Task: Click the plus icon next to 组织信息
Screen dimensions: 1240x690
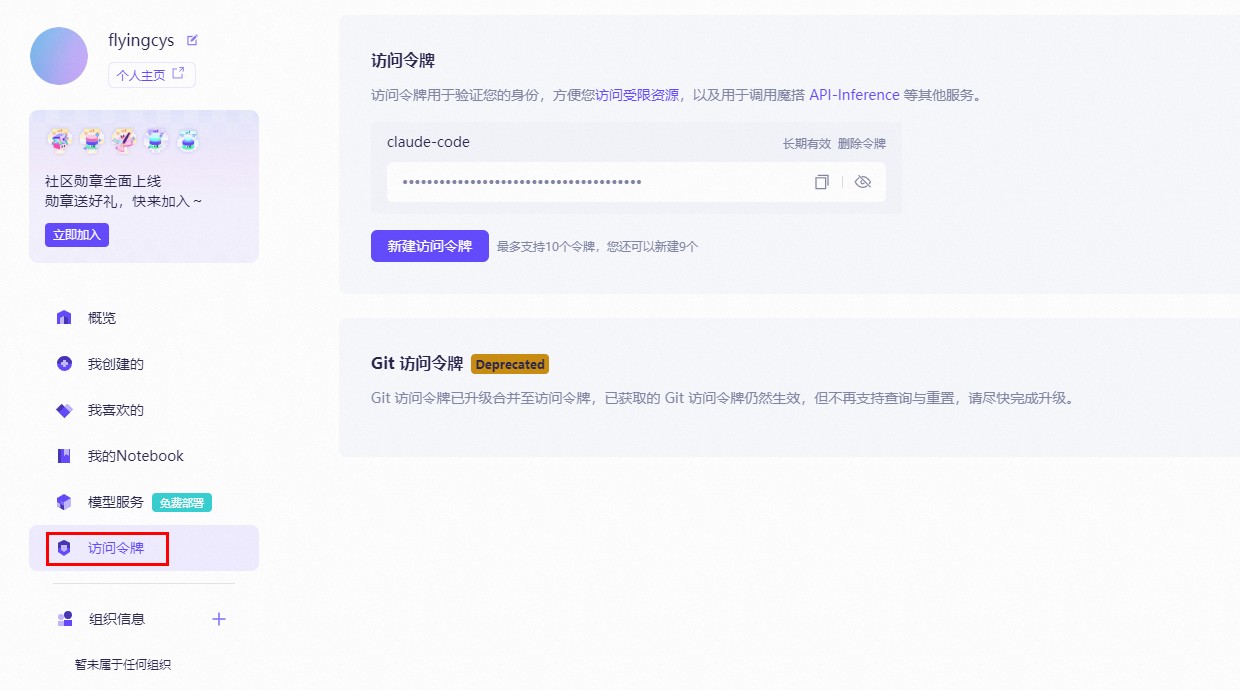Action: coord(218,618)
